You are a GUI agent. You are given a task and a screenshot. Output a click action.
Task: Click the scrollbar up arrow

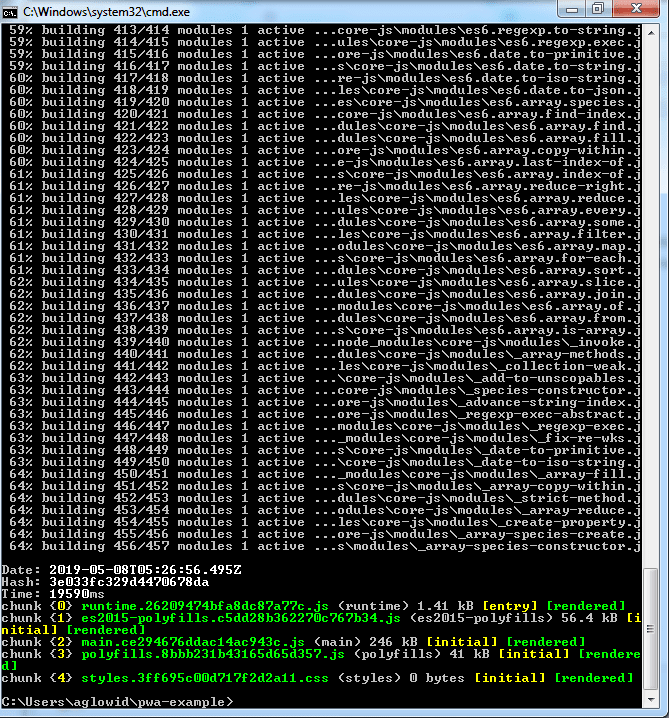pyautogui.click(x=651, y=33)
